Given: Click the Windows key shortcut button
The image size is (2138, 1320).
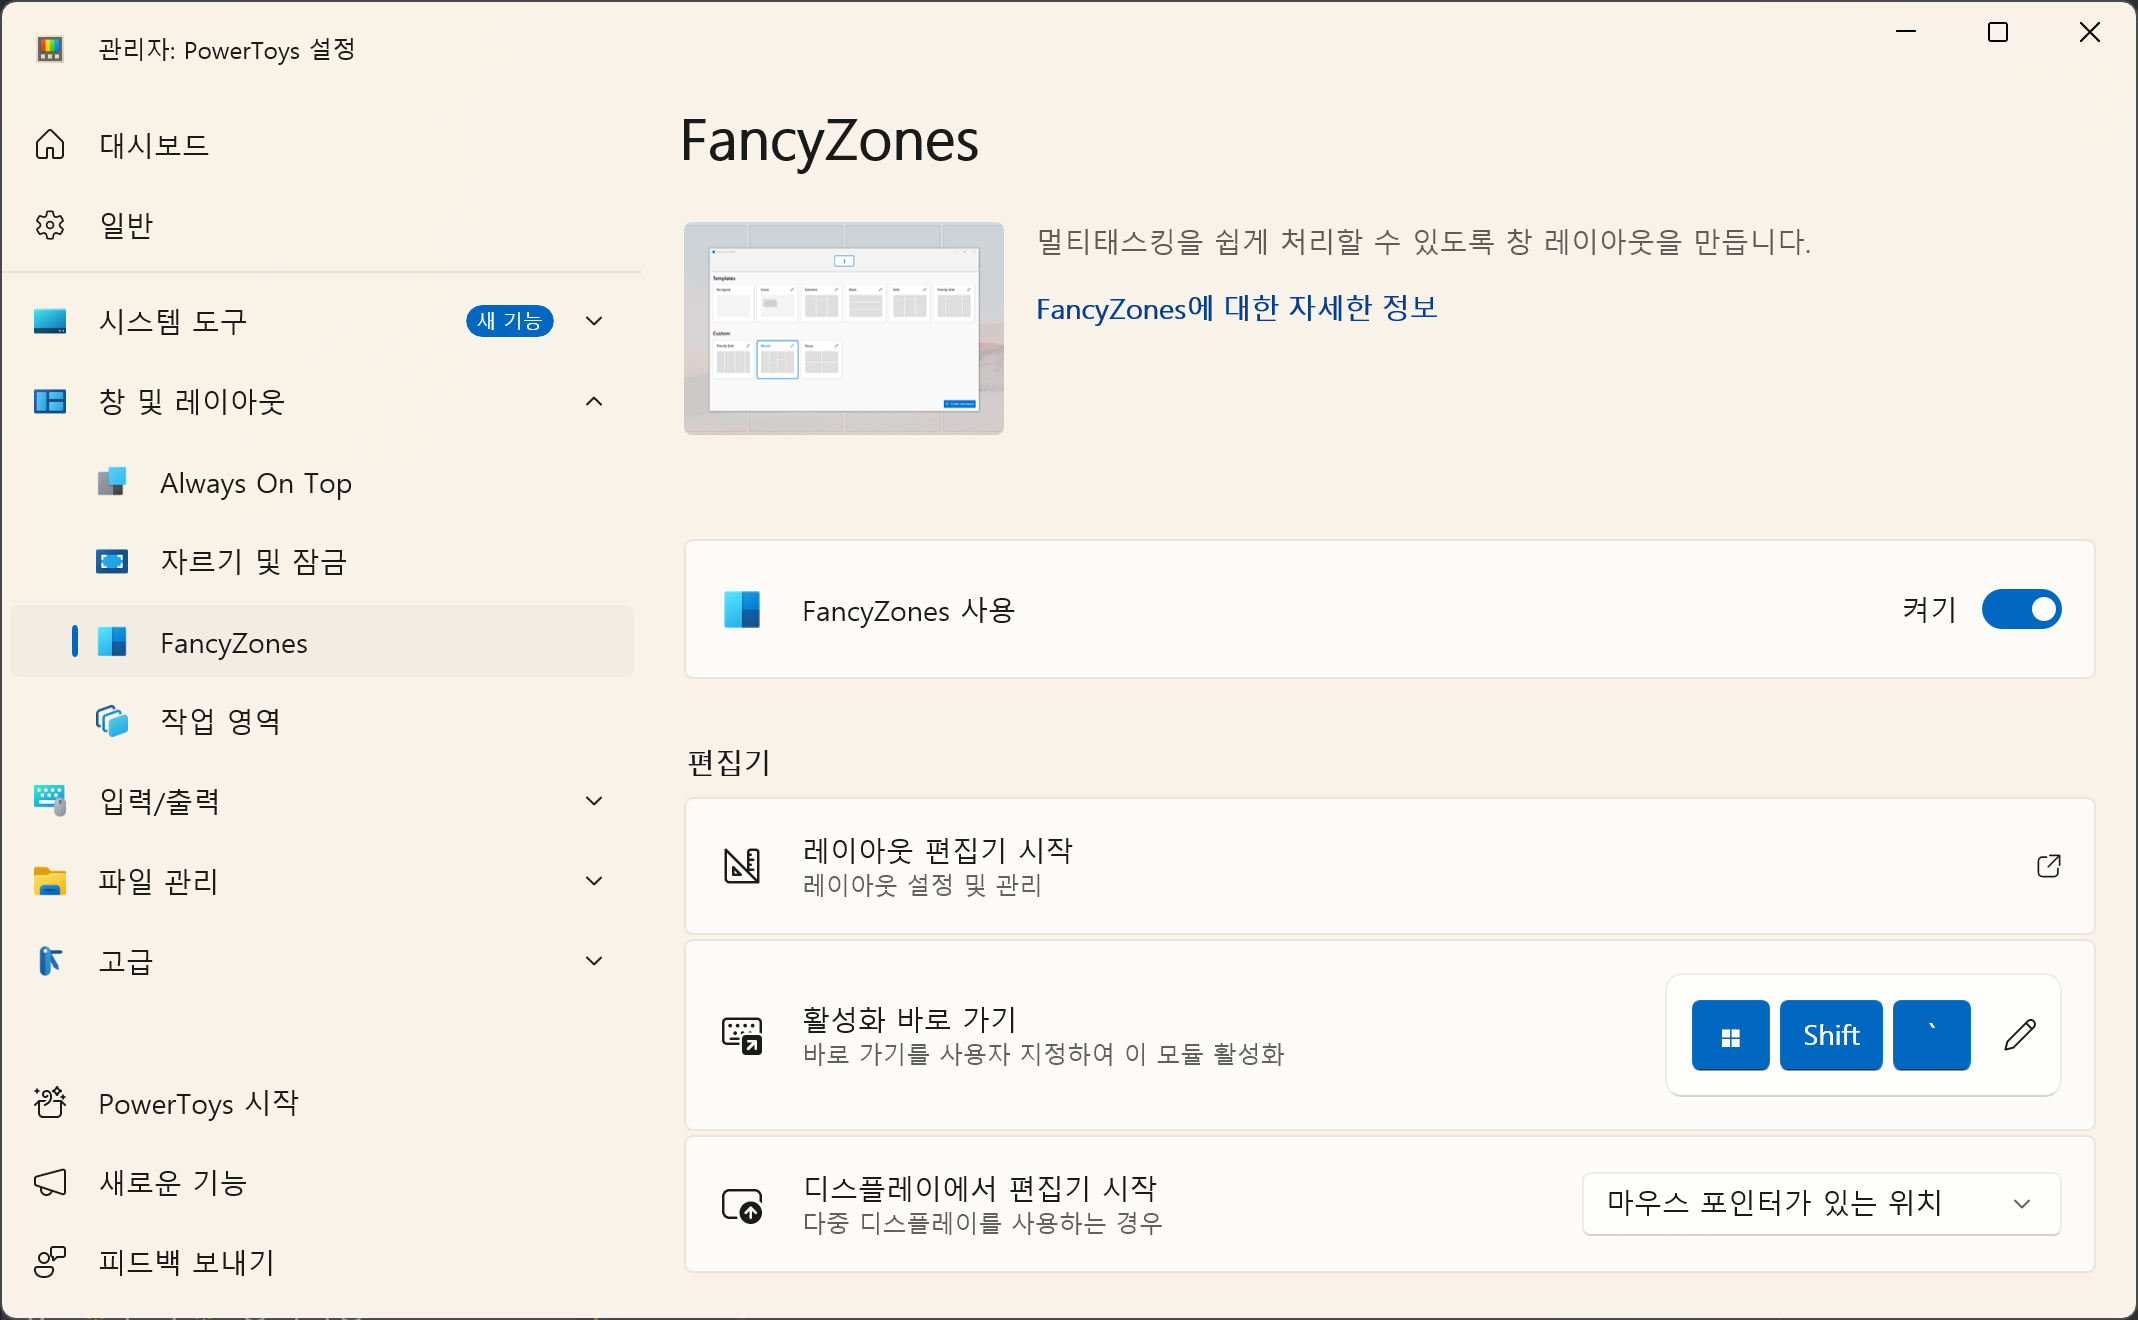Looking at the screenshot, I should click(1730, 1035).
